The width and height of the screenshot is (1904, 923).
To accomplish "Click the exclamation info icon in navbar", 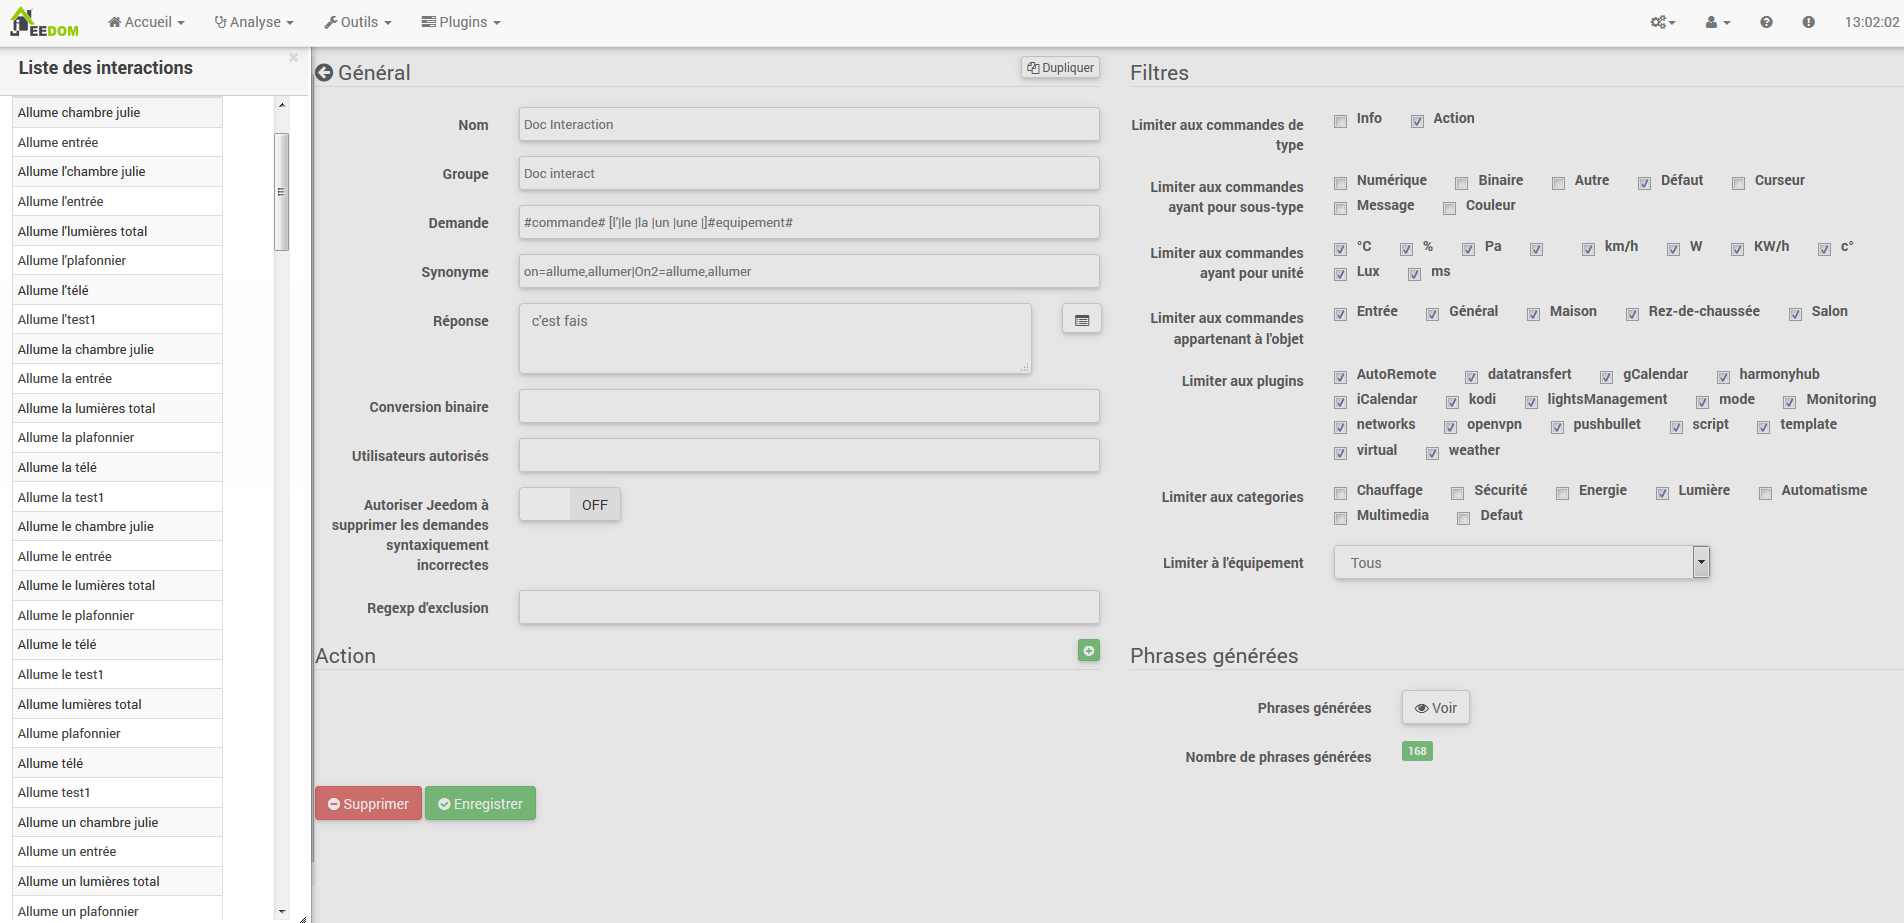I will tap(1808, 22).
